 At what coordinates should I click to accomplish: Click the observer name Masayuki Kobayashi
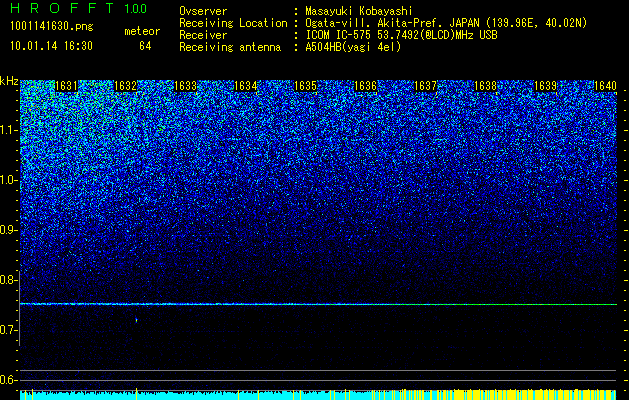pyautogui.click(x=359, y=12)
